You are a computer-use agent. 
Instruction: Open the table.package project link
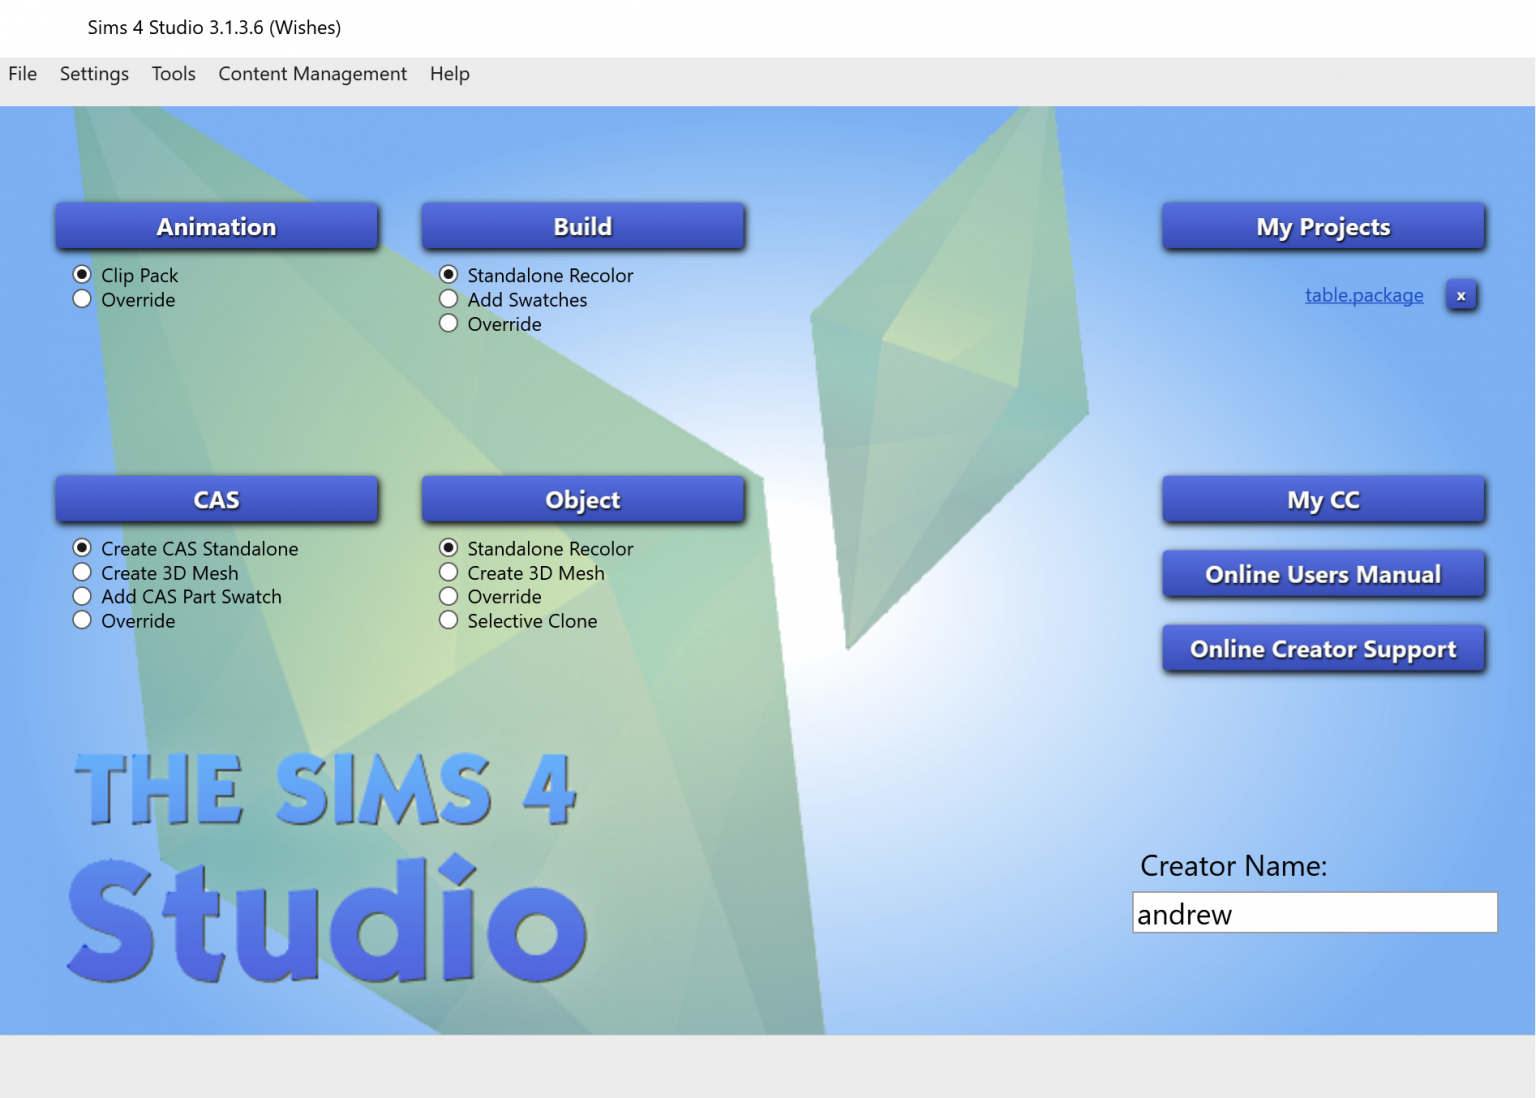click(1364, 295)
